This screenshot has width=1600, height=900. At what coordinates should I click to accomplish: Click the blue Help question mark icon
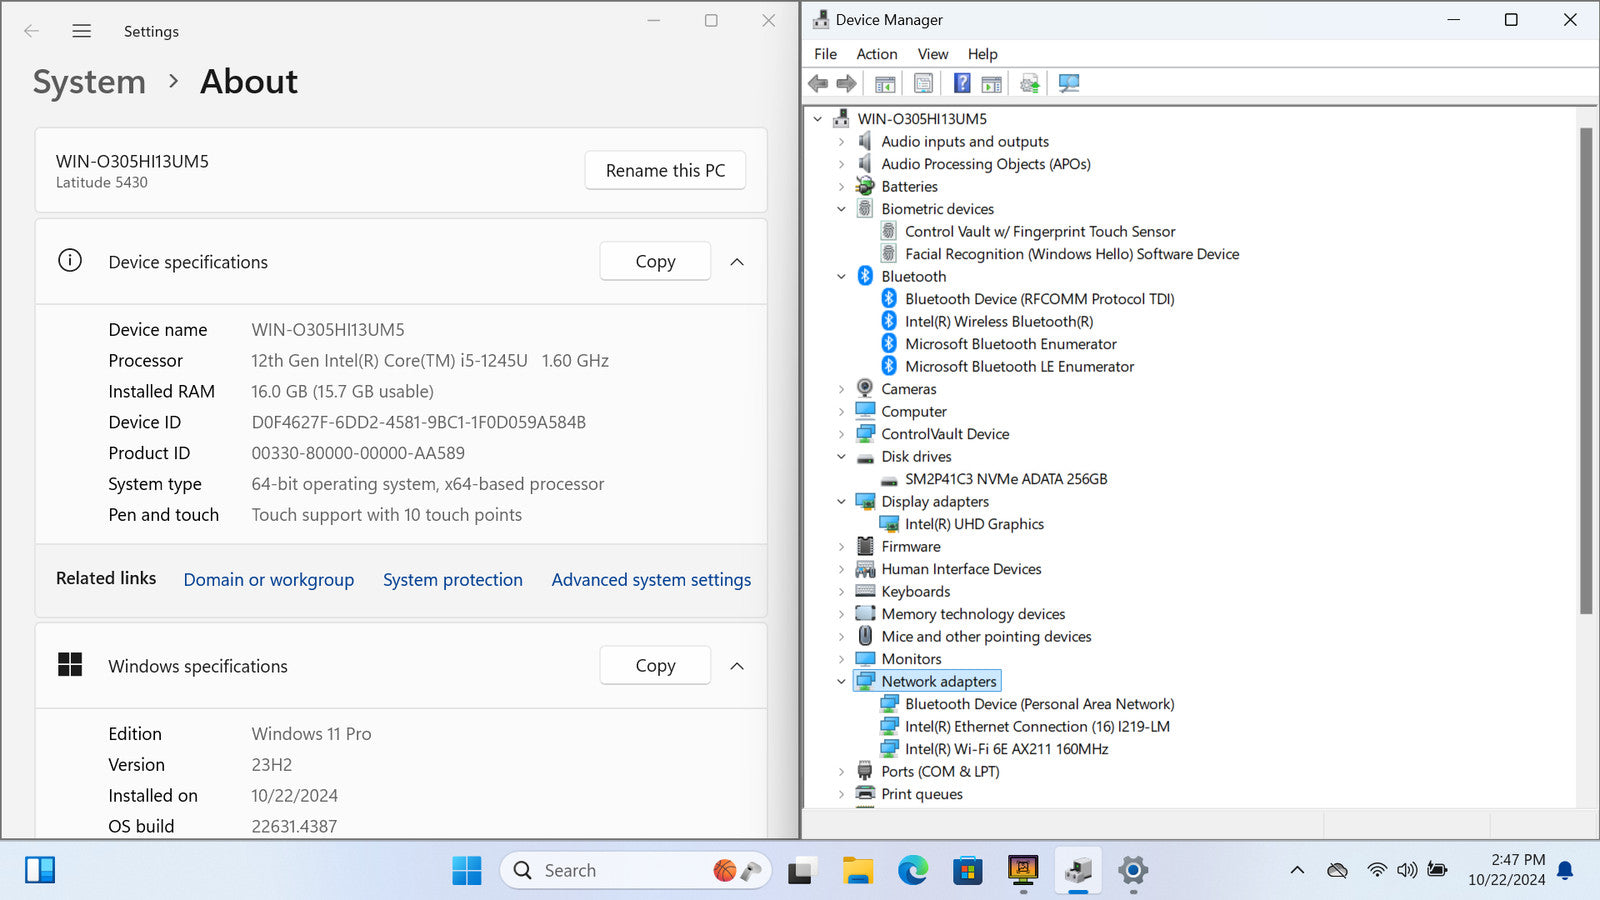pyautogui.click(x=962, y=83)
